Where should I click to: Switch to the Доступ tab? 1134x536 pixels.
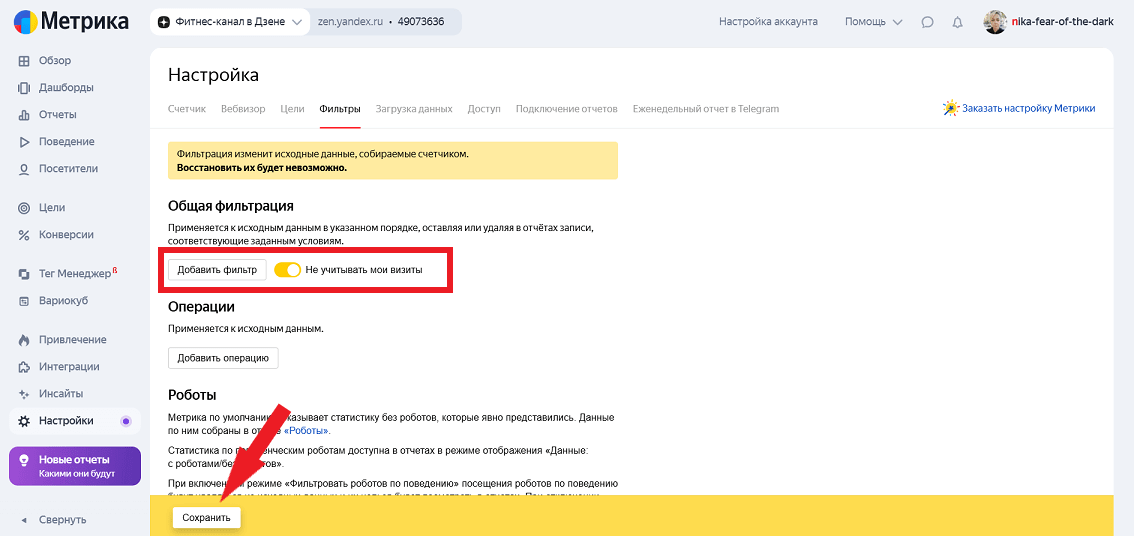[484, 109]
